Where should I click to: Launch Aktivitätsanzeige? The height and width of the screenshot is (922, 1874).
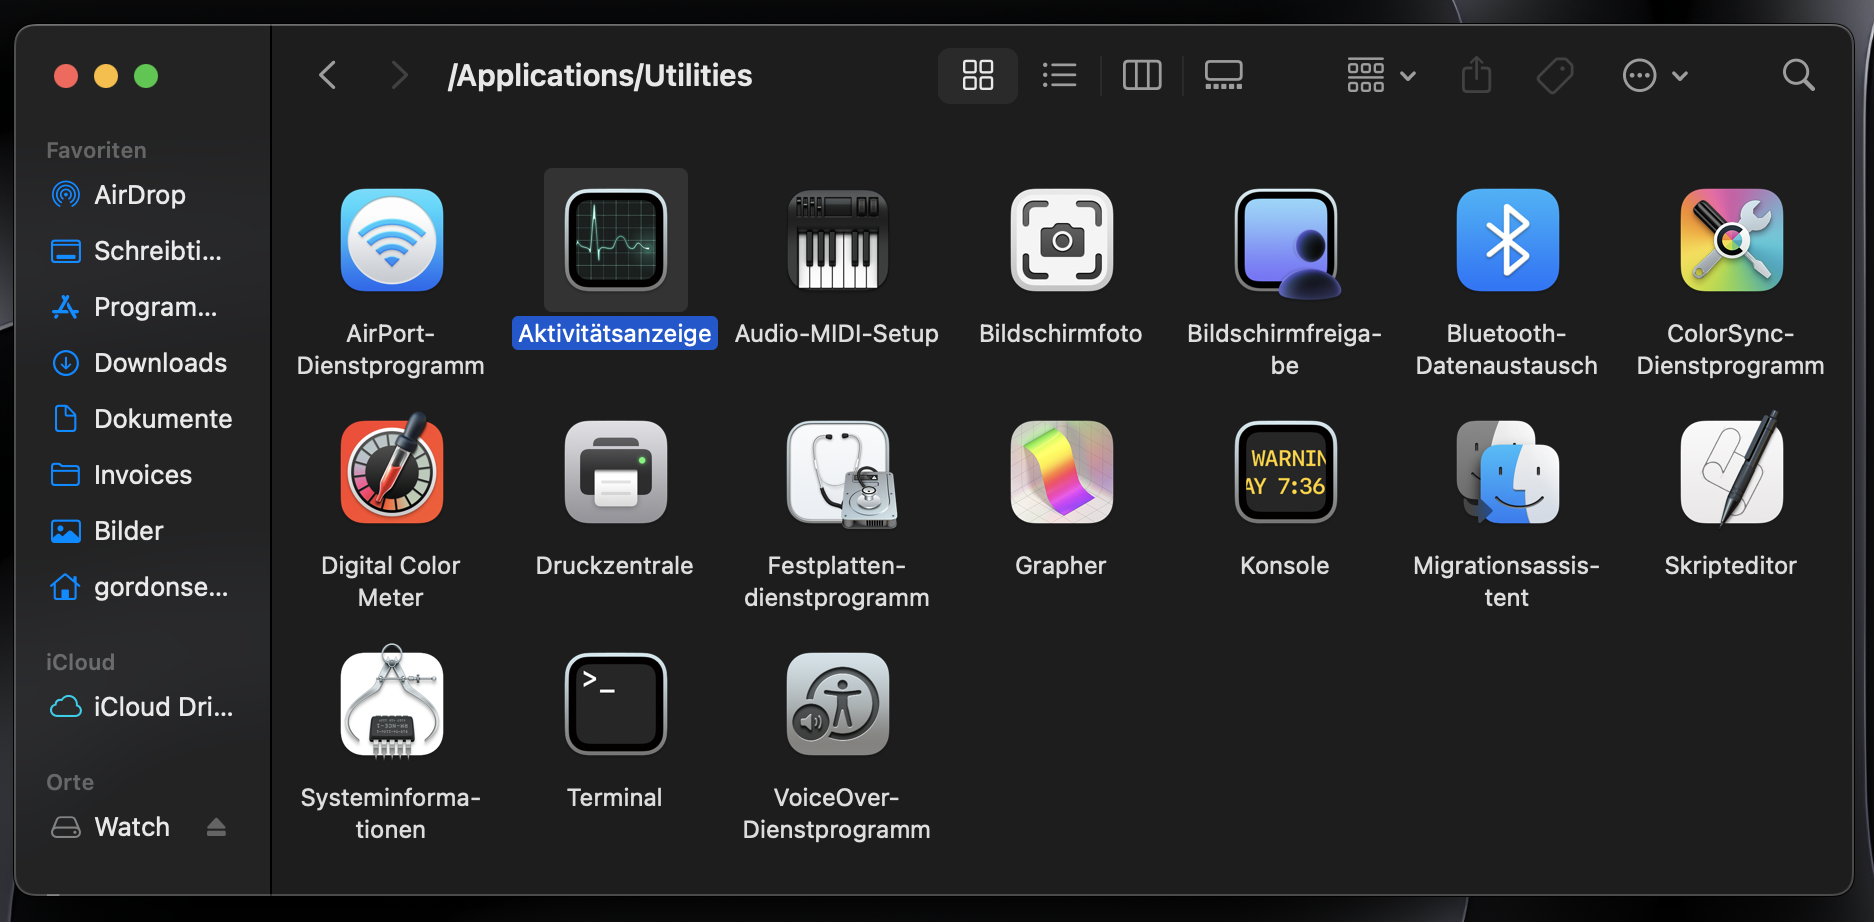[x=614, y=240]
